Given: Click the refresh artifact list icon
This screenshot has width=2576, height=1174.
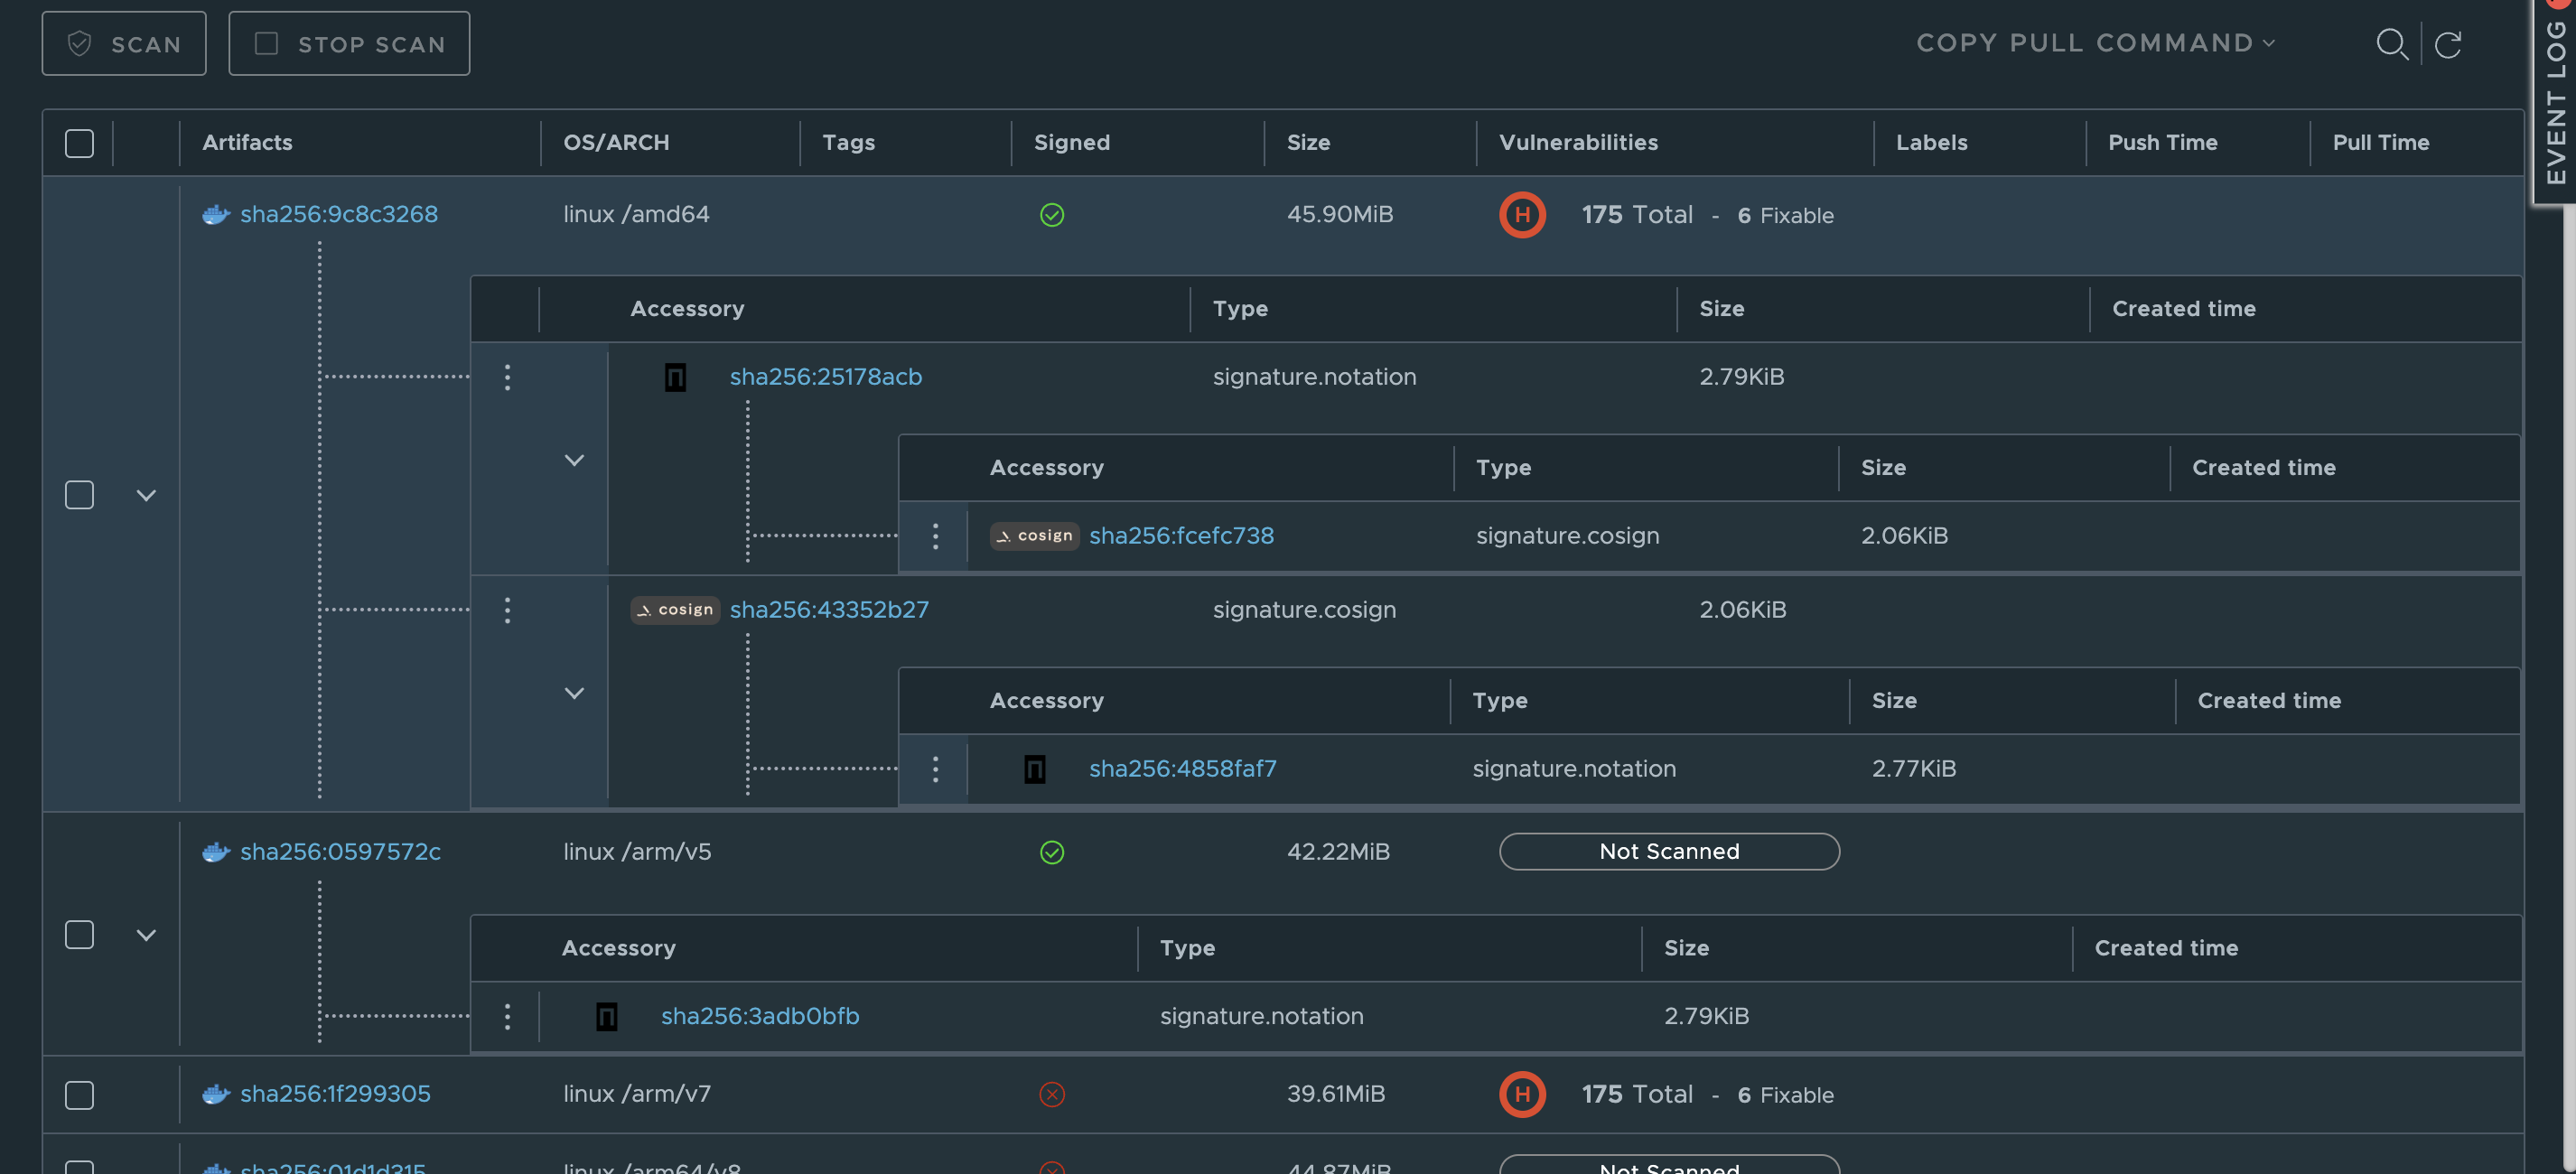Looking at the screenshot, I should (x=2449, y=44).
